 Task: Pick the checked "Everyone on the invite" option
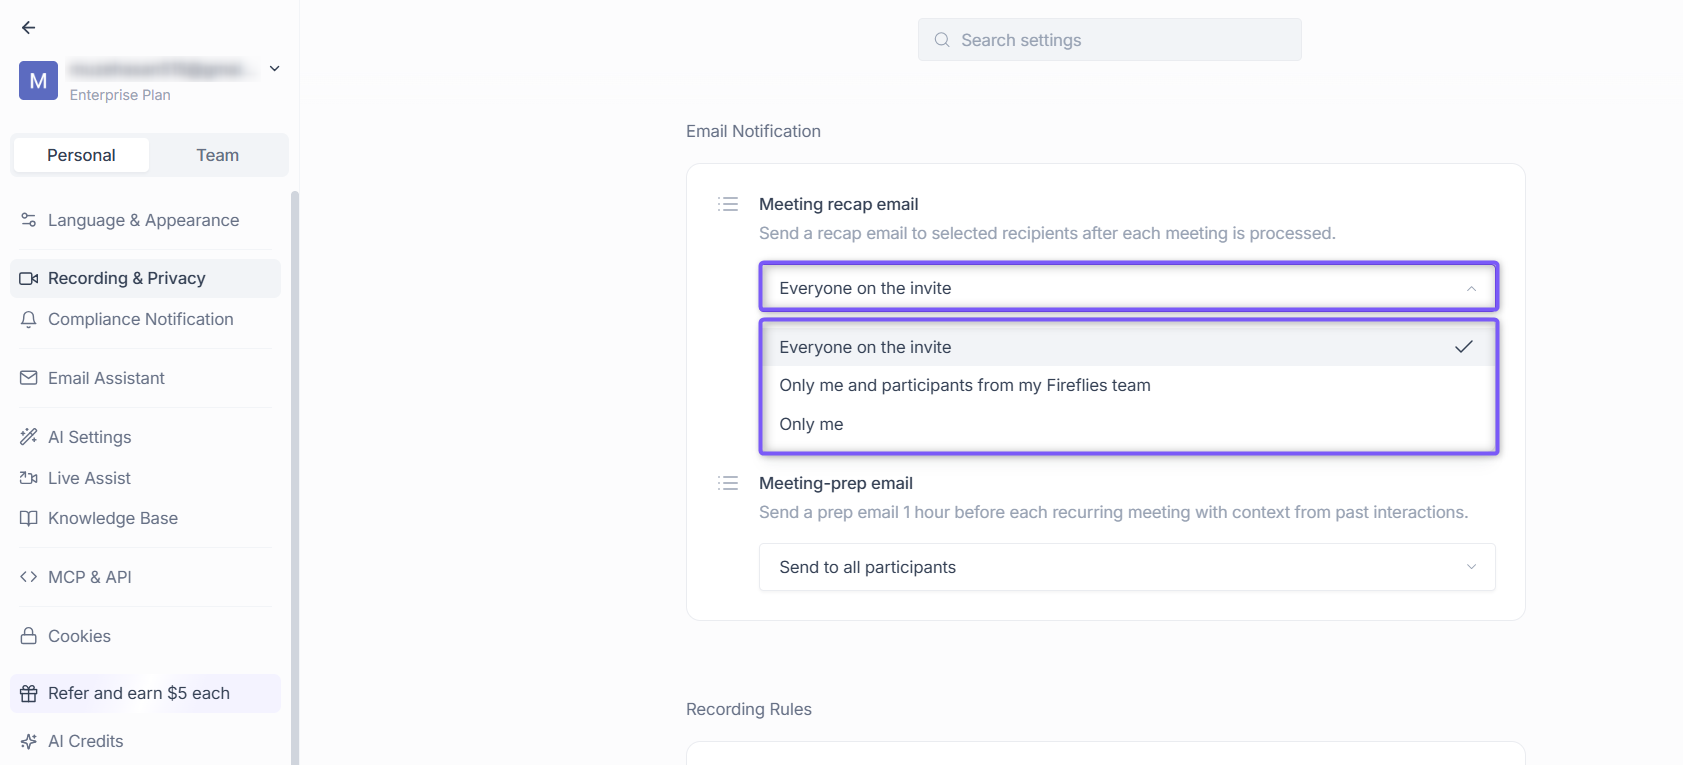[x=1128, y=347]
